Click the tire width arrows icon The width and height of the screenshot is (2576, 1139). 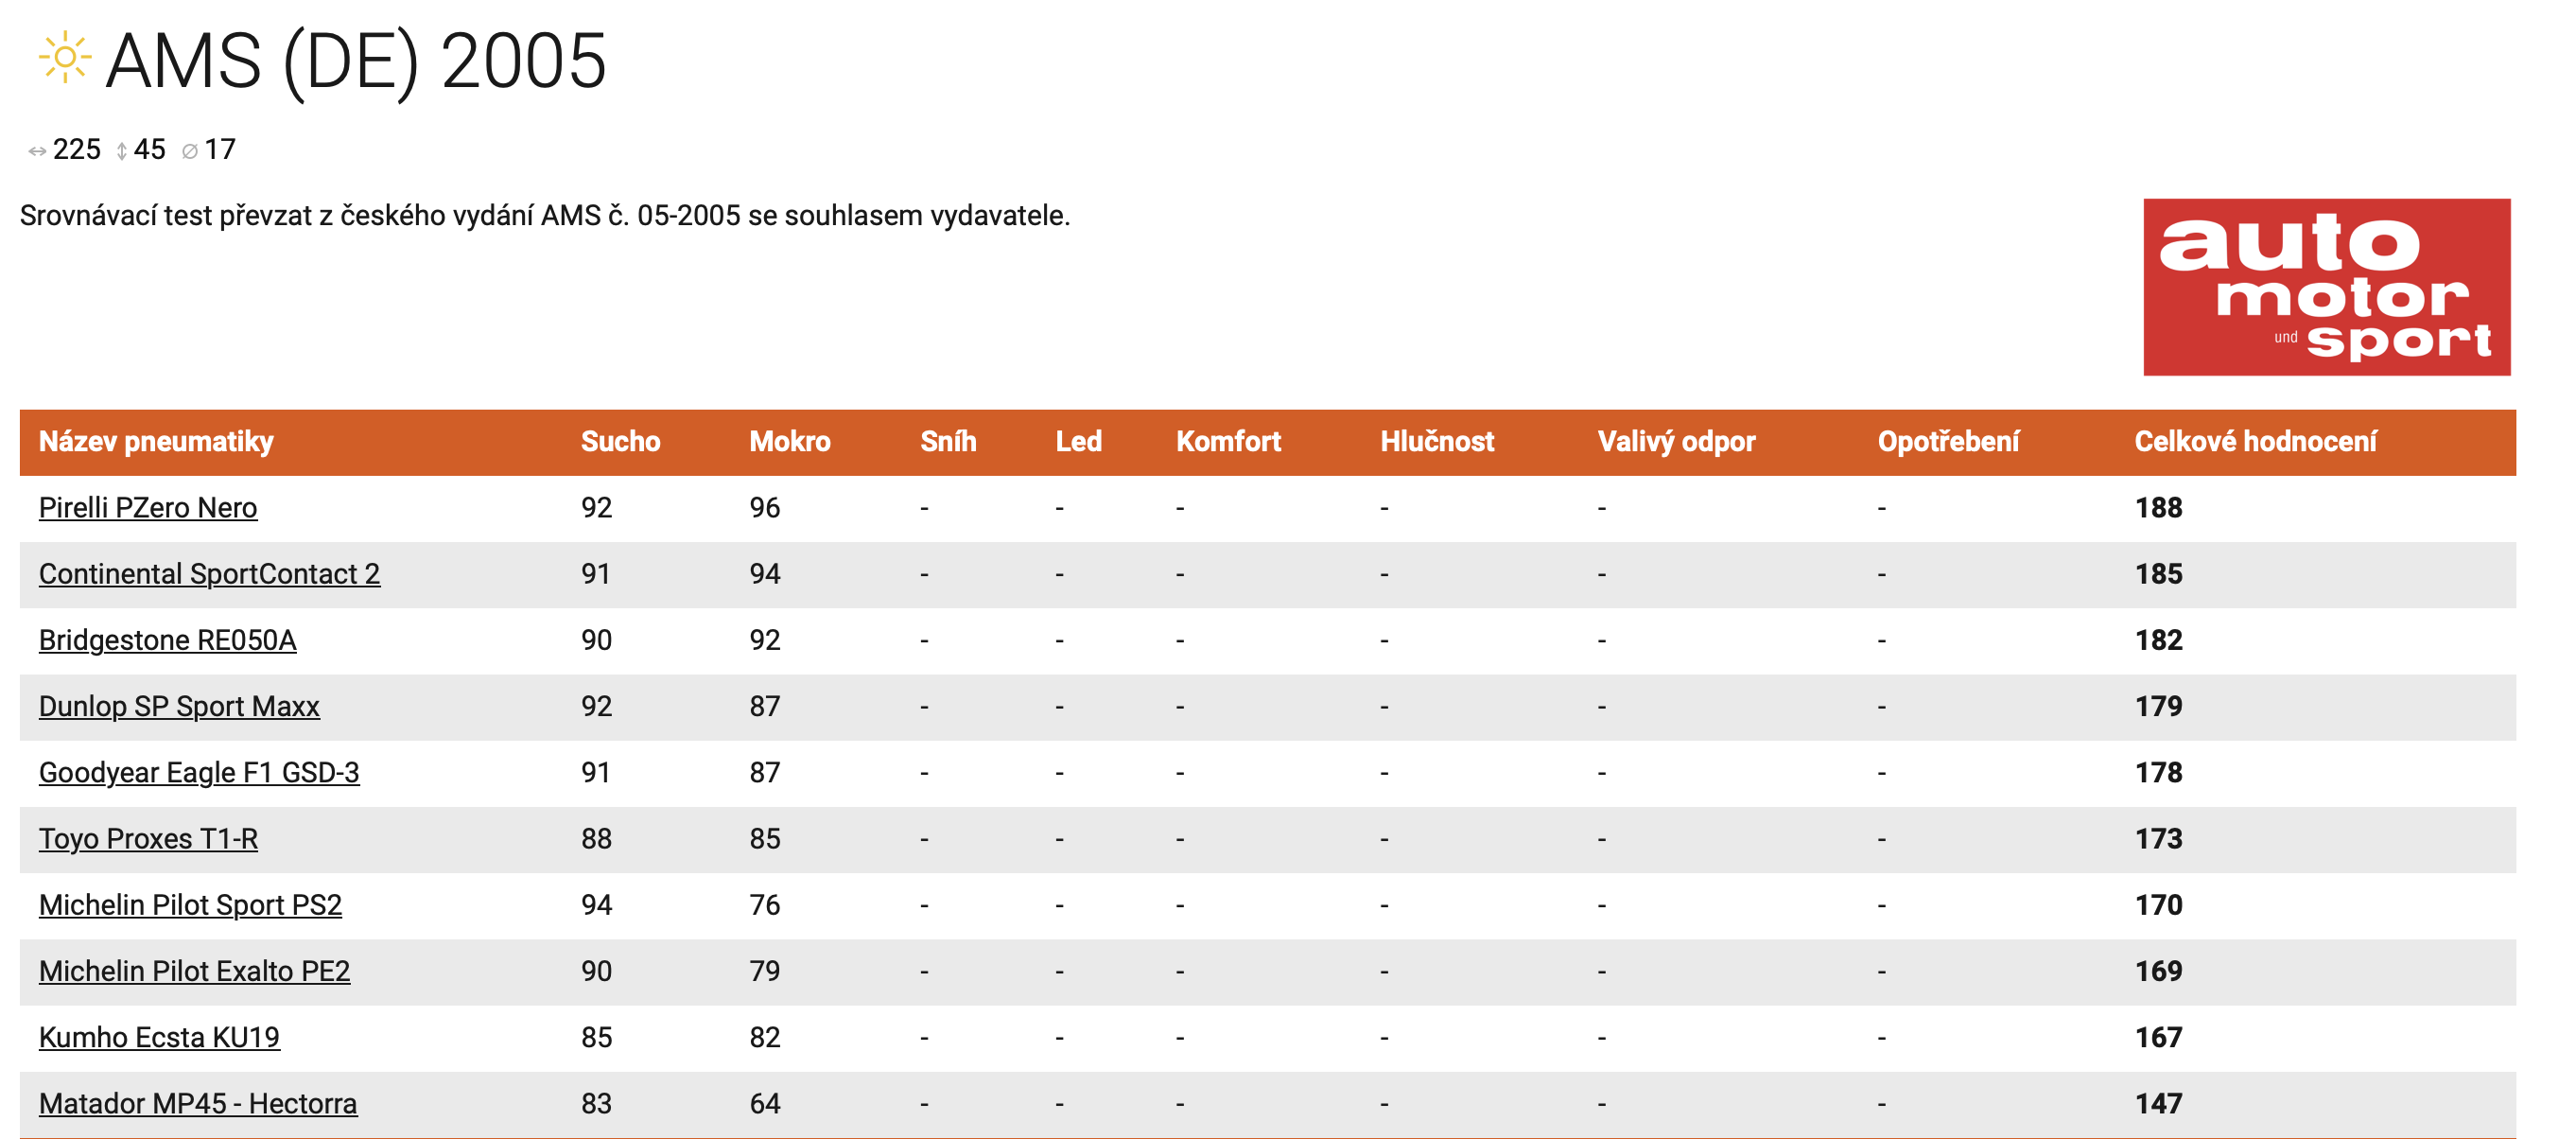[x=37, y=151]
